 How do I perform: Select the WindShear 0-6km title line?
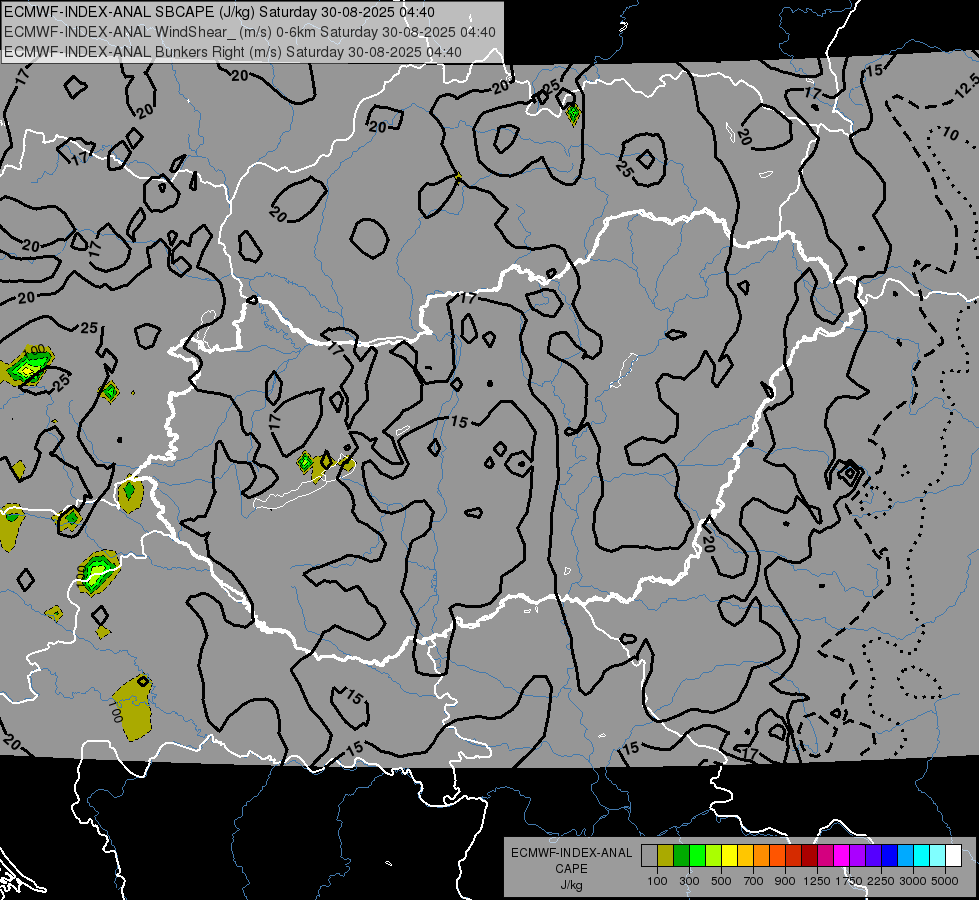pos(250,32)
